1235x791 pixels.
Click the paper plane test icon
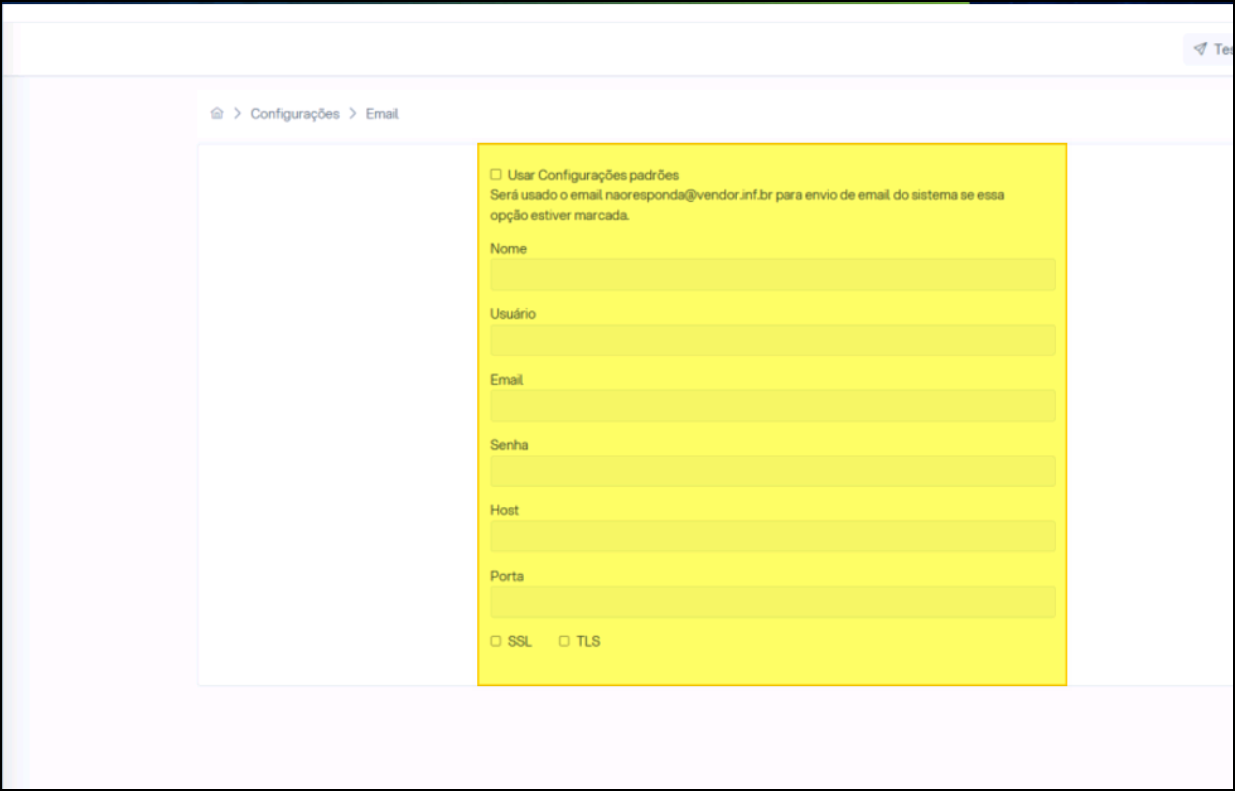pyautogui.click(x=1200, y=49)
